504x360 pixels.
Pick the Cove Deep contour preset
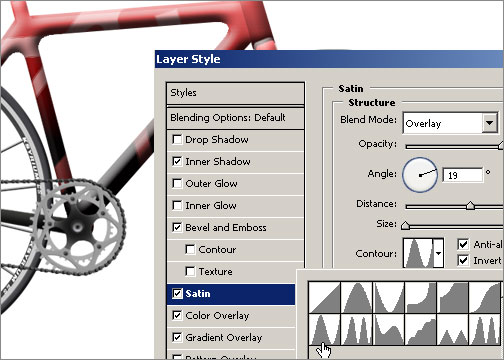coord(421,297)
